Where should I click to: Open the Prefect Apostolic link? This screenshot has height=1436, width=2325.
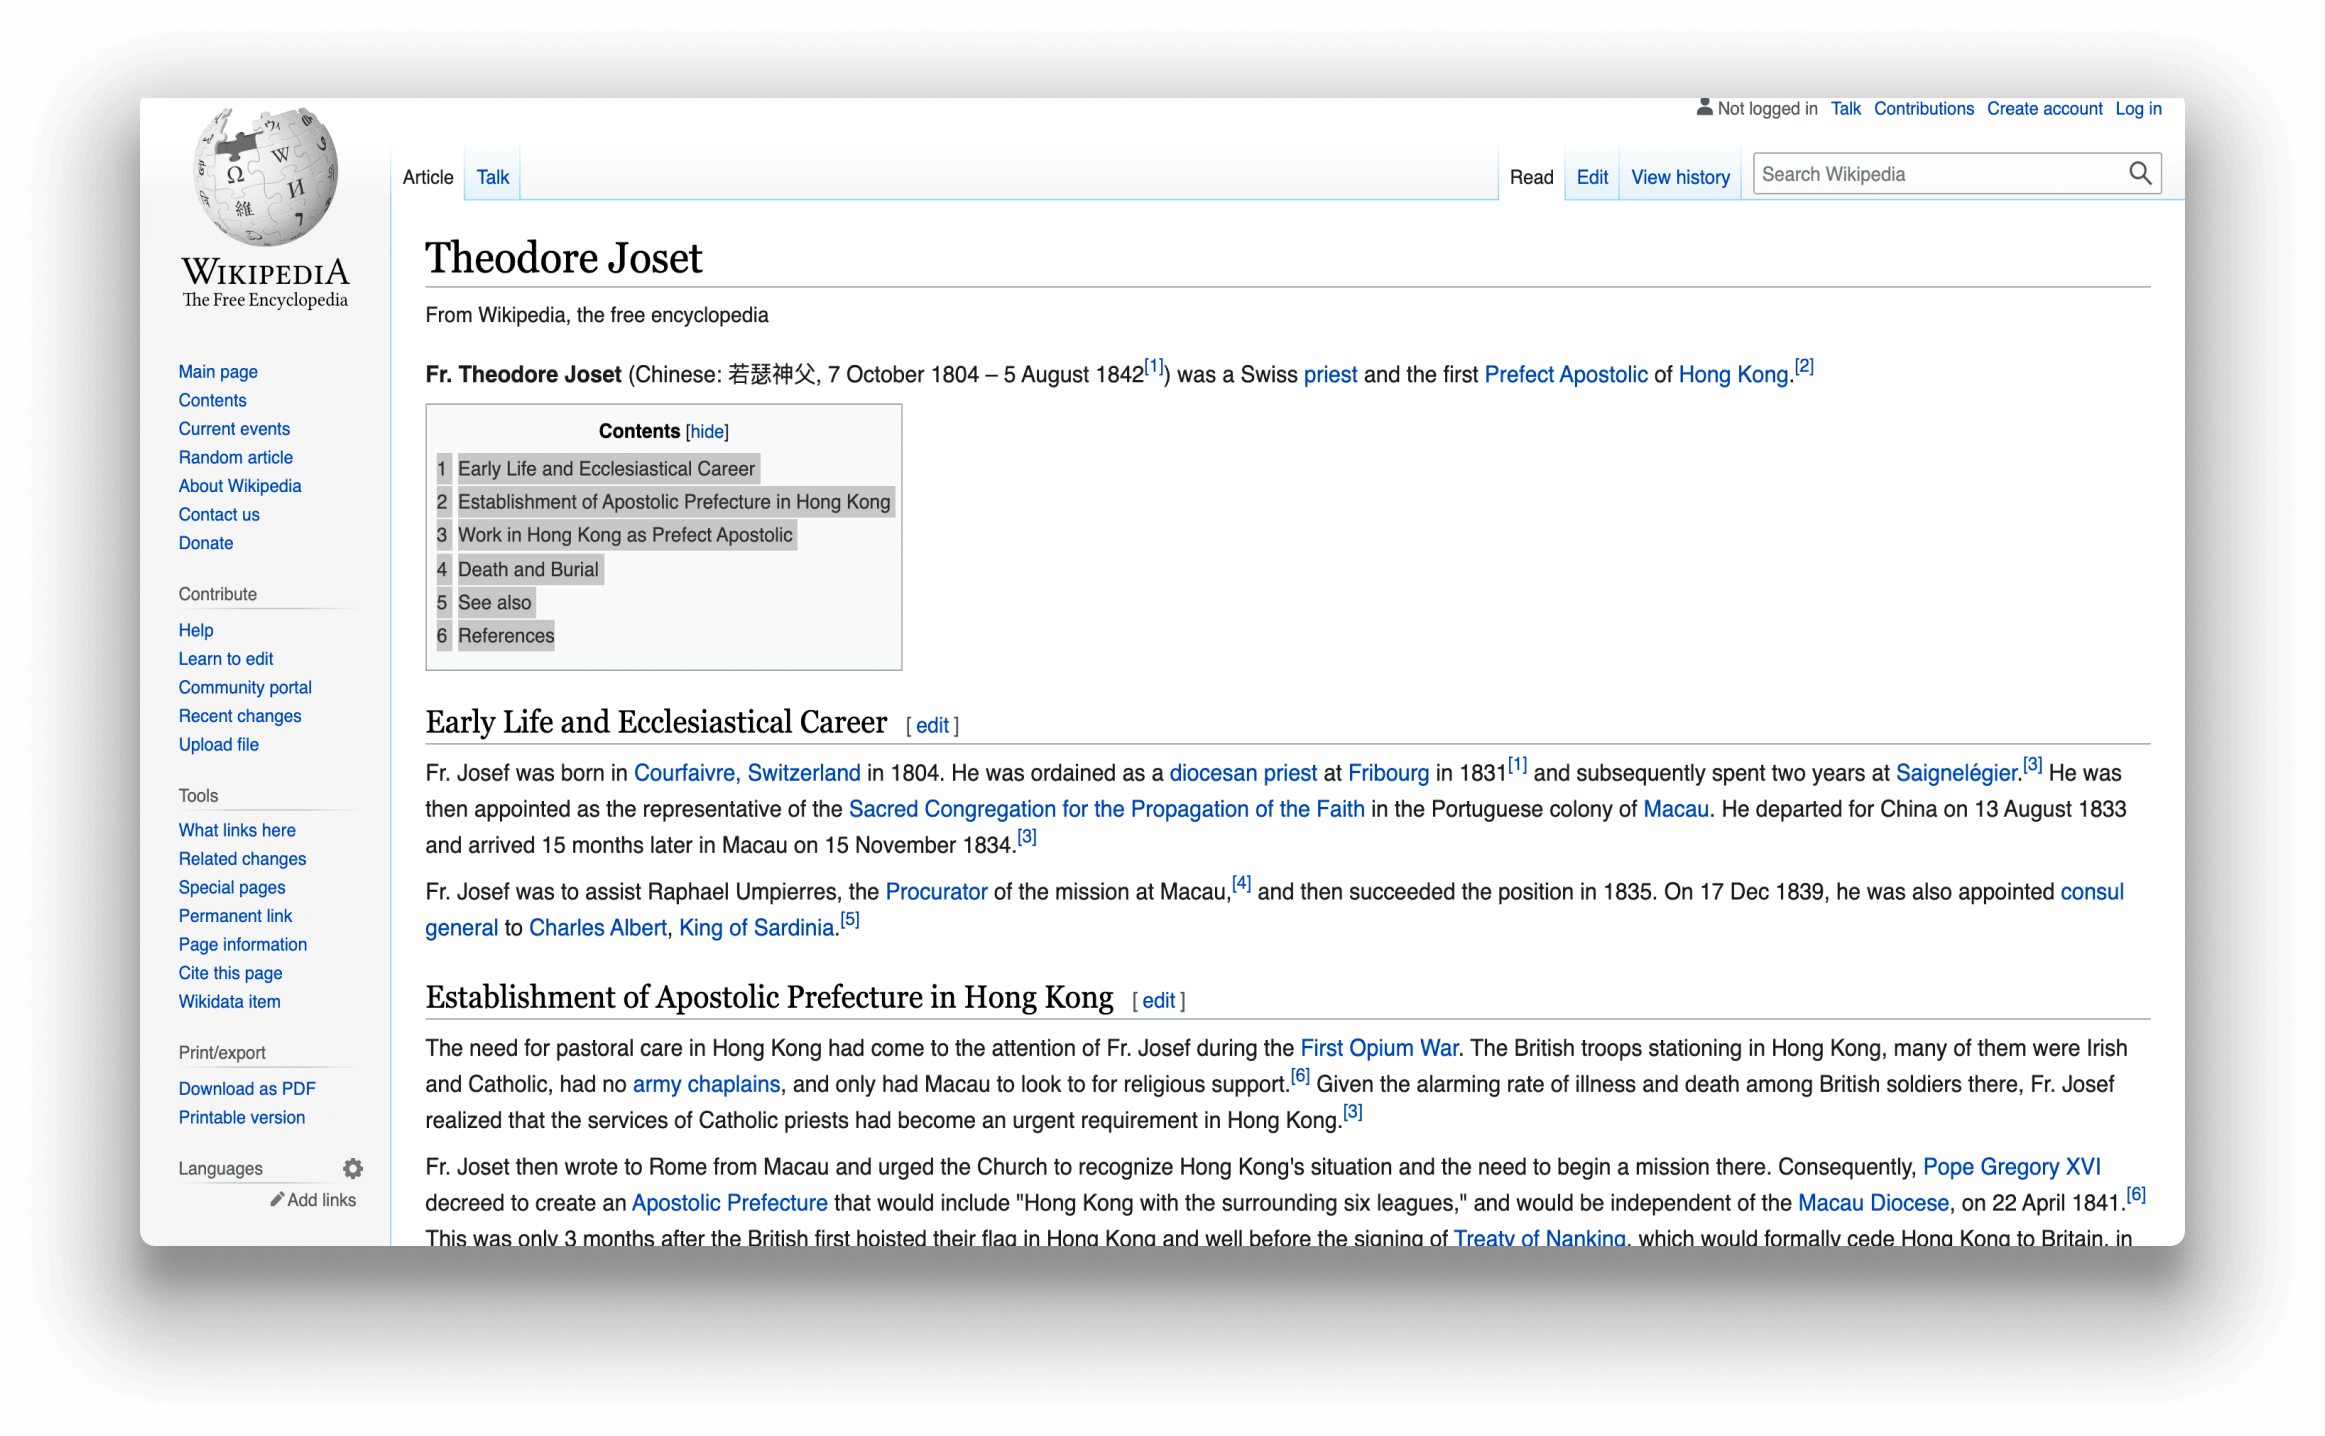tap(1565, 374)
